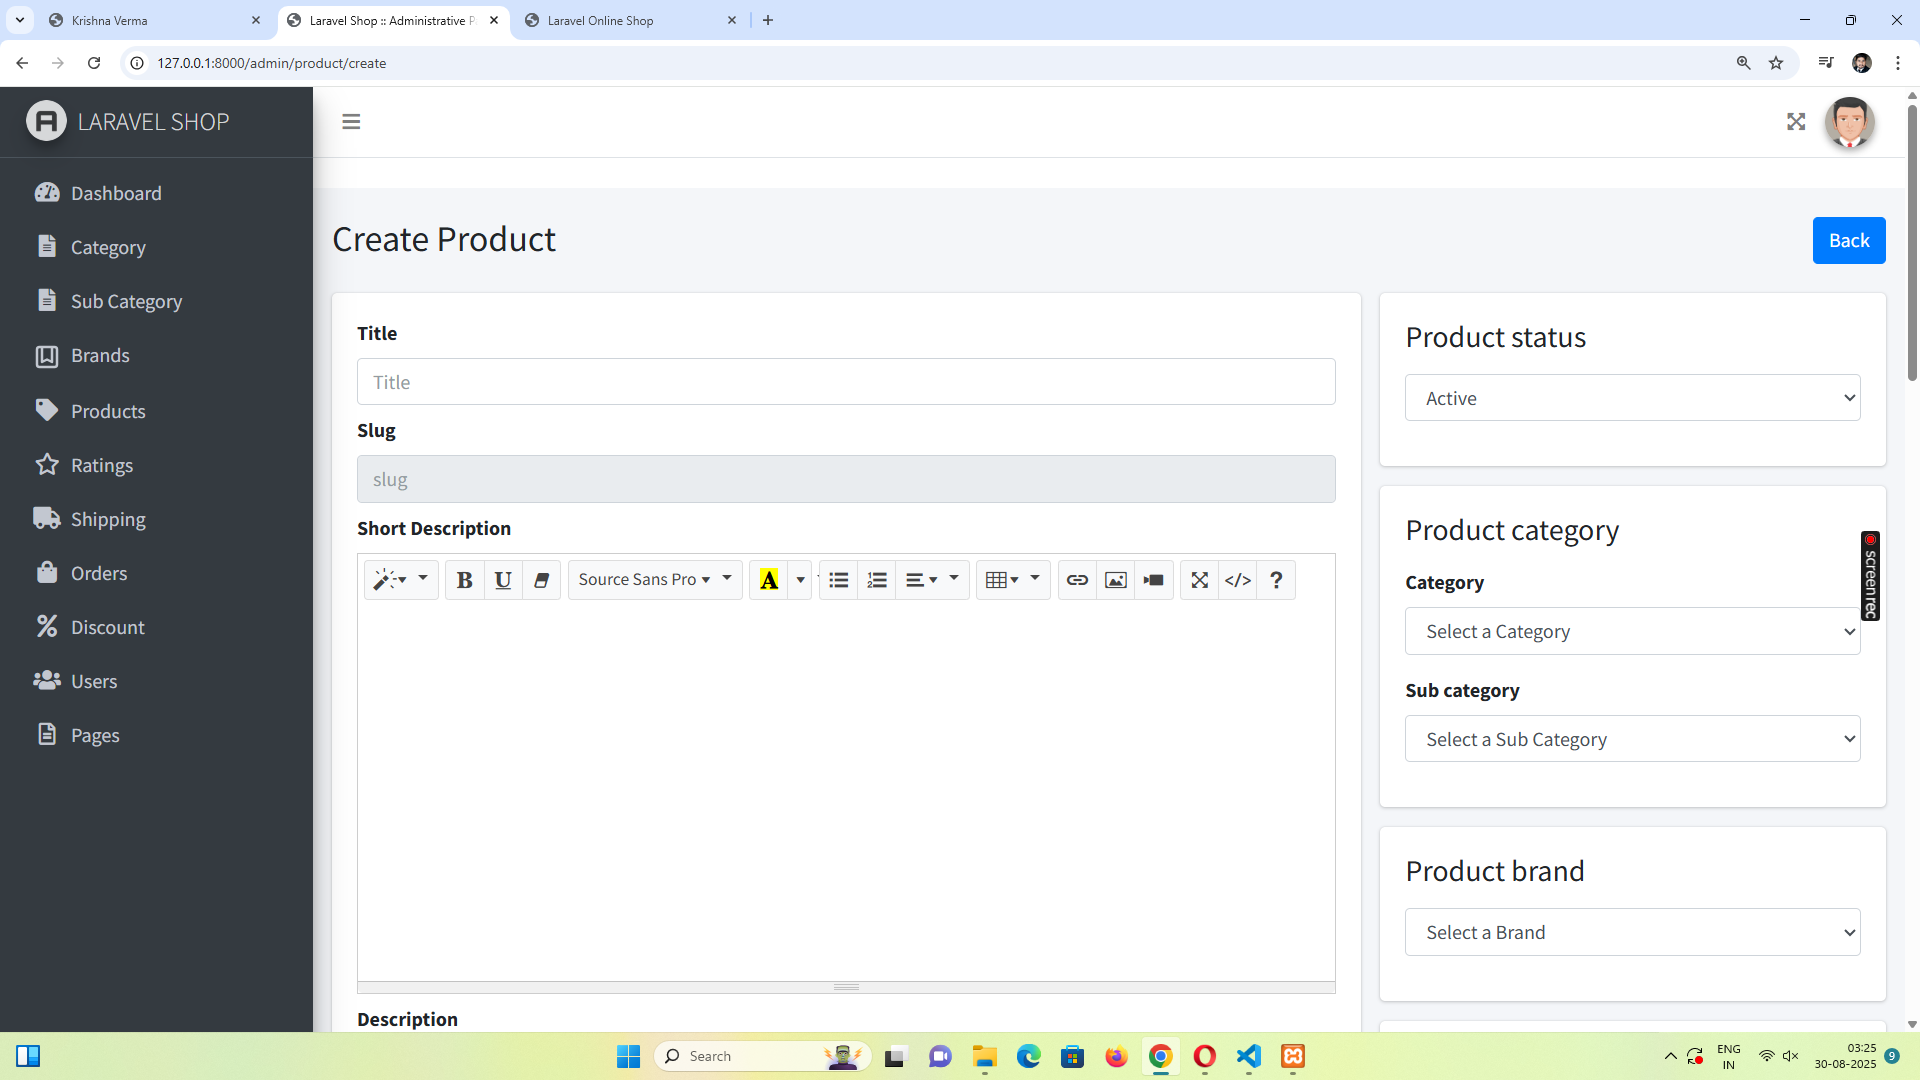This screenshot has width=1920, height=1080.
Task: Go back in browser history
Action: 22,63
